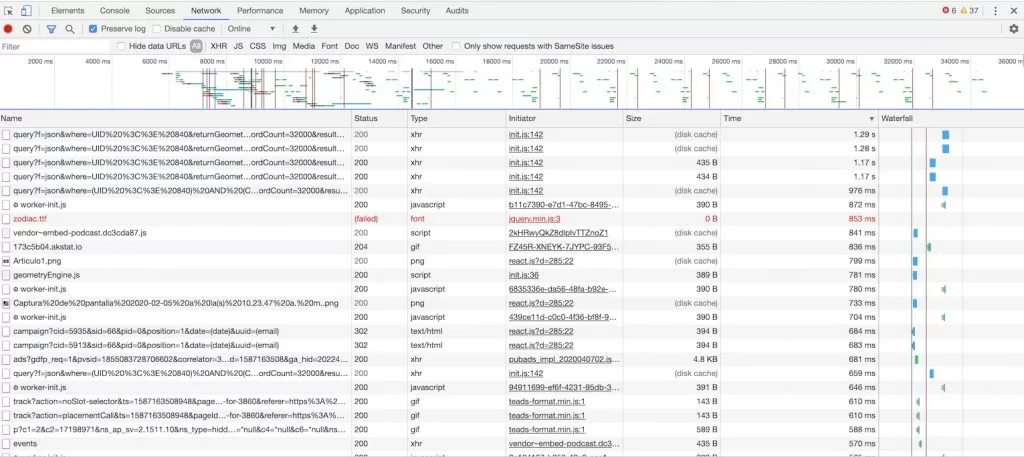Image resolution: width=1024 pixels, height=457 pixels.
Task: Click in the Filter text field
Action: (56, 46)
